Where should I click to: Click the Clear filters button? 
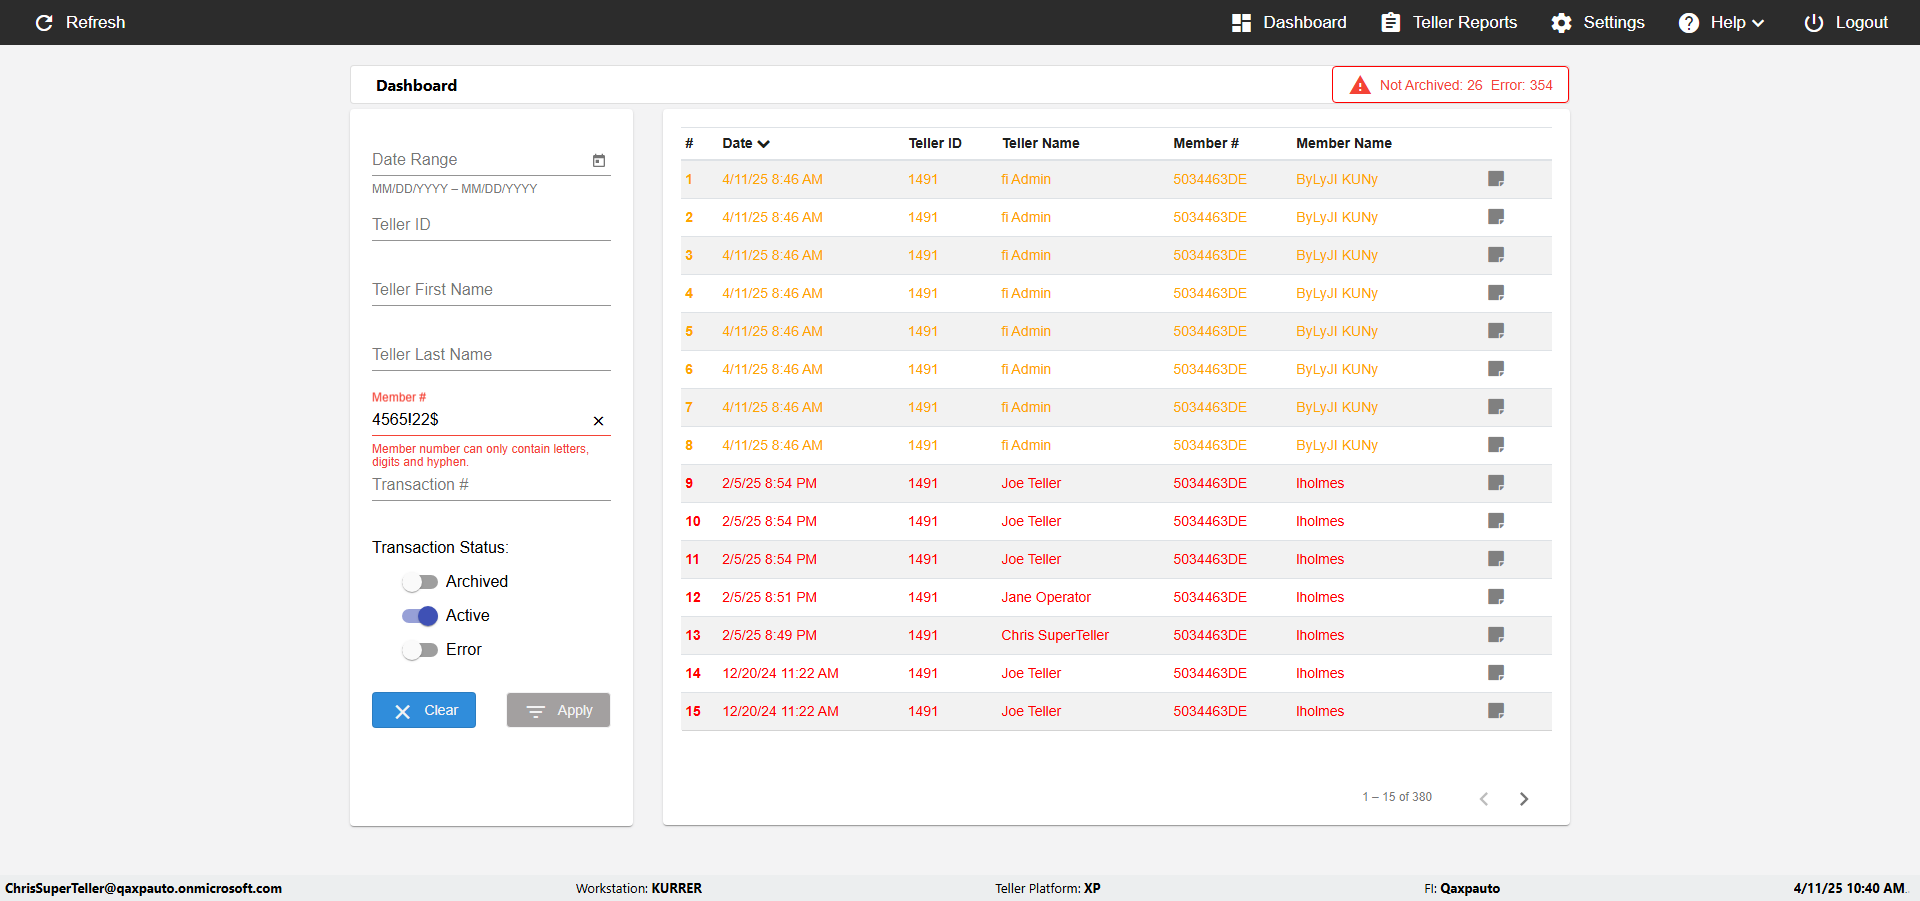pos(424,710)
